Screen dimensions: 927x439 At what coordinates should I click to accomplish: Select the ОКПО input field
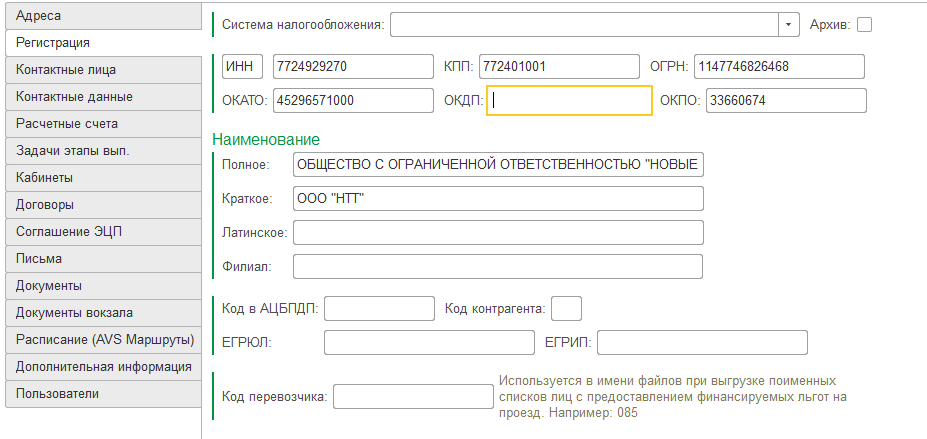point(785,100)
